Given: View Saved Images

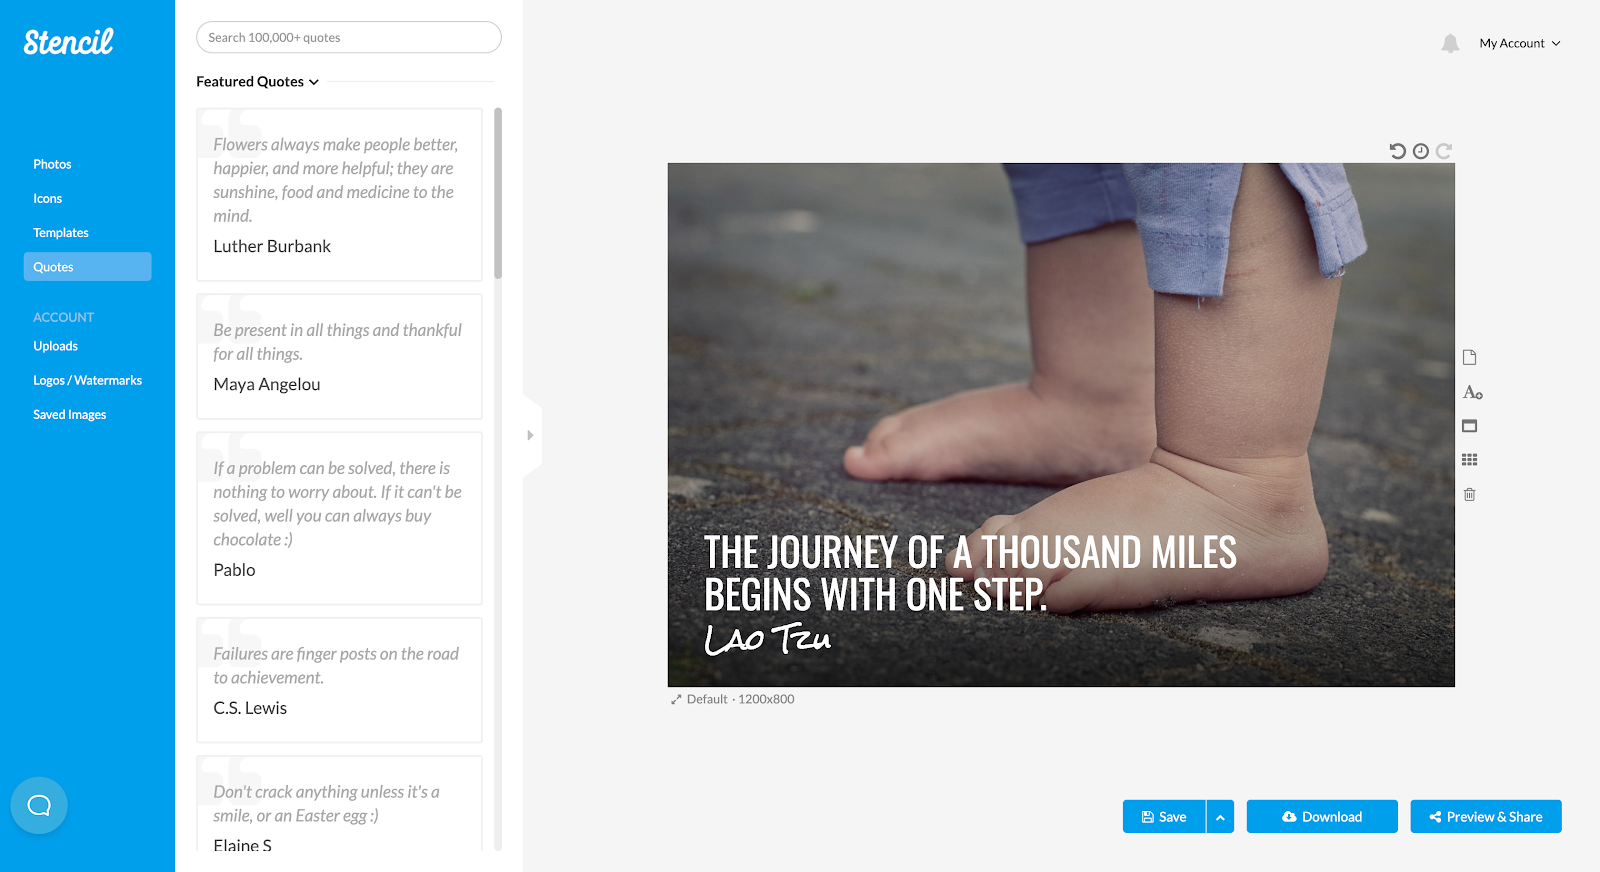Looking at the screenshot, I should 70,414.
